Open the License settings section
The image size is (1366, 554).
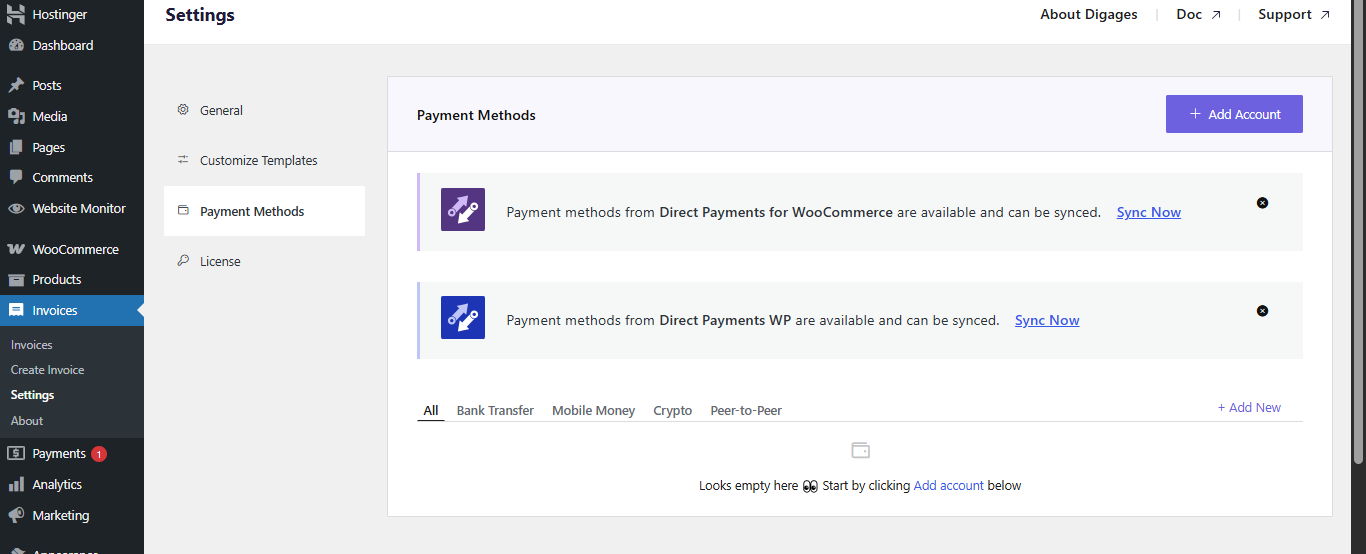pos(264,261)
